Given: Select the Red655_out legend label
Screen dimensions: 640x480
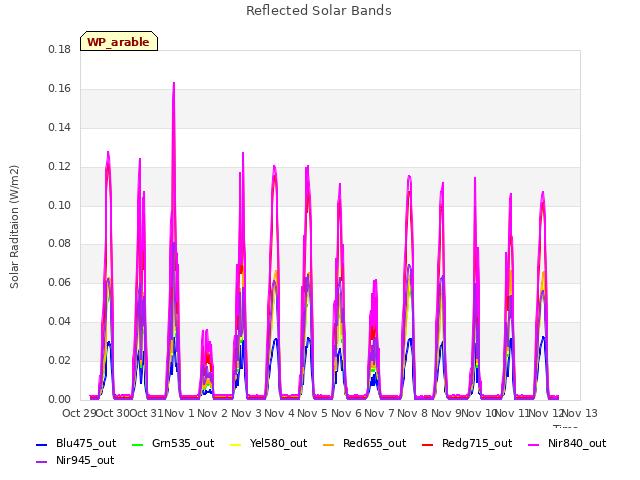Looking at the screenshot, I should tap(374, 443).
